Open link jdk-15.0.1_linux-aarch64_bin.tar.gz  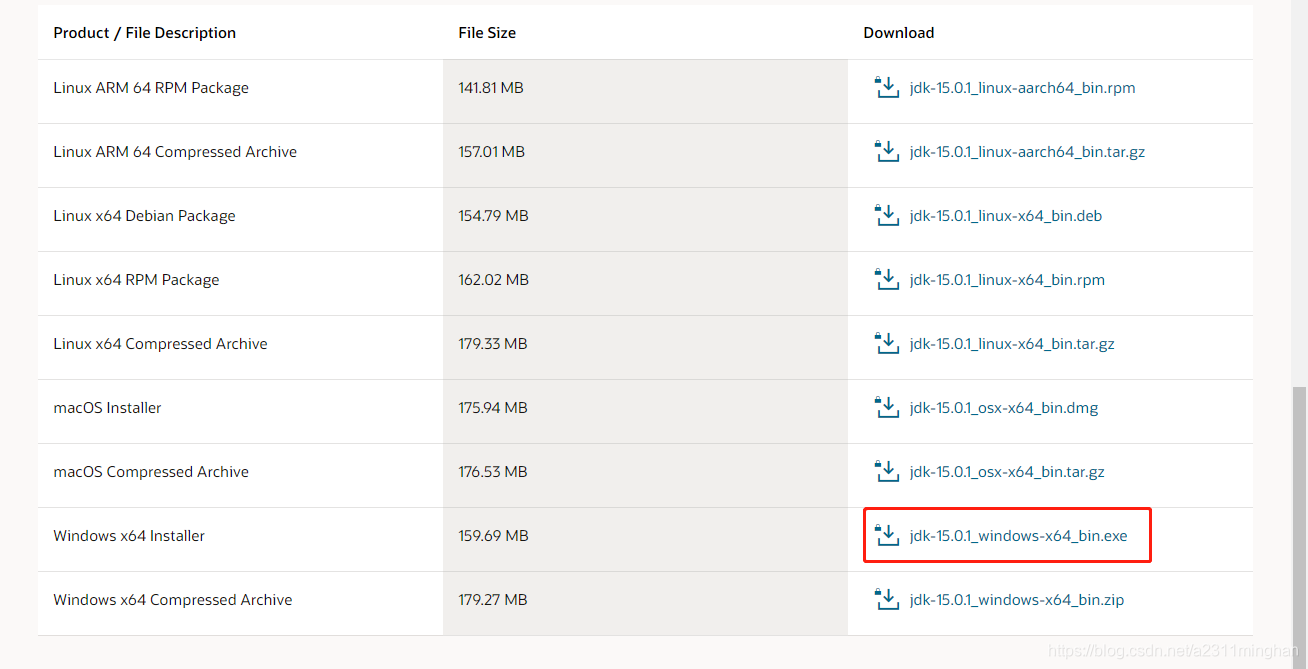(1027, 152)
